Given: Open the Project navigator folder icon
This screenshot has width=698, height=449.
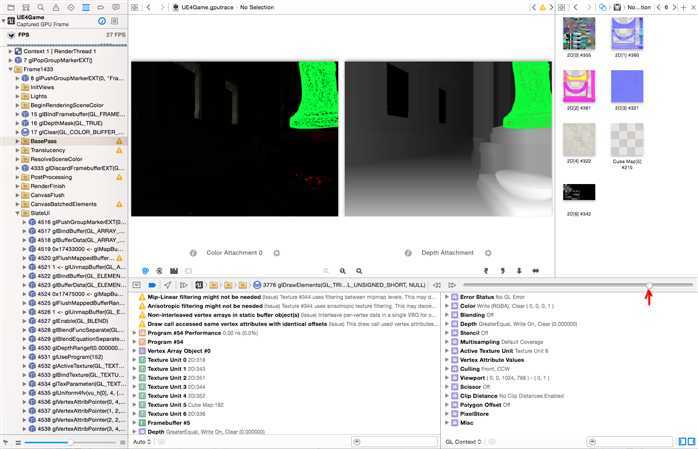Looking at the screenshot, I should (11, 7).
